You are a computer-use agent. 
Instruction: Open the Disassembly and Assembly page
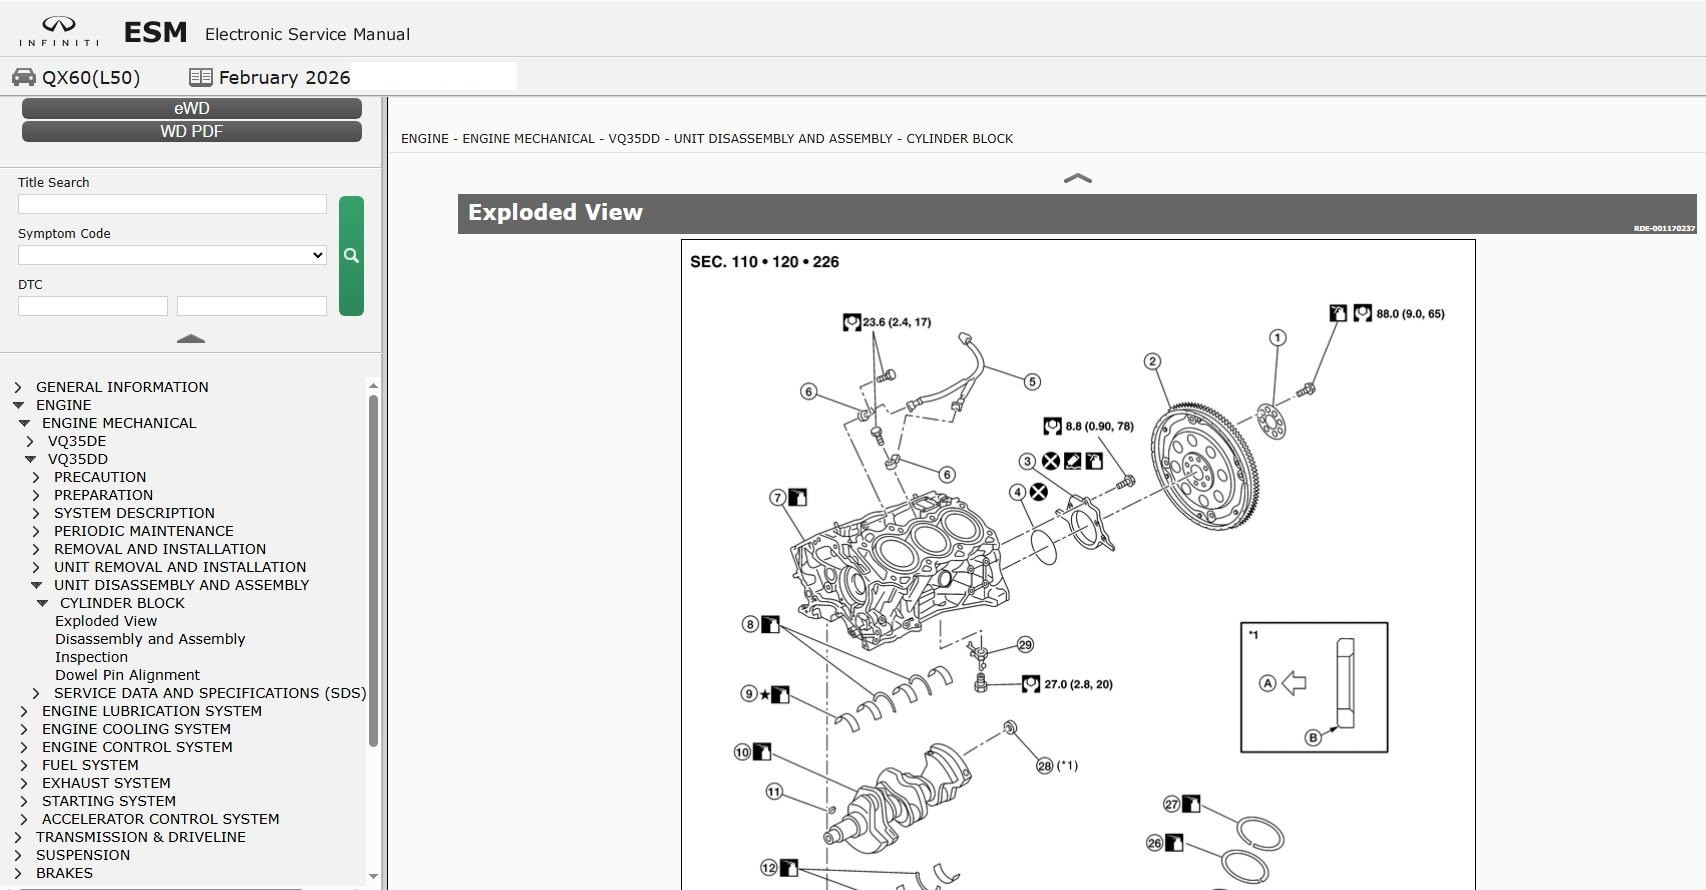point(150,639)
